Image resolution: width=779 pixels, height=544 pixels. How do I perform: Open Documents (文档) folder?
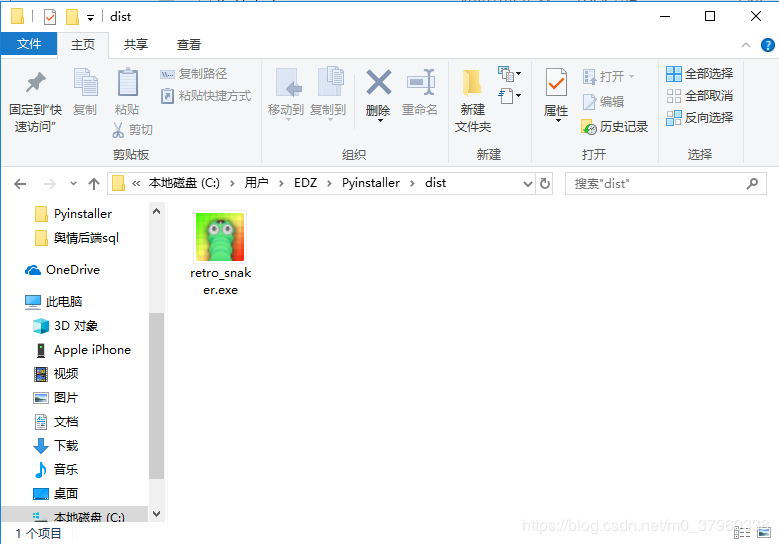click(x=56, y=422)
